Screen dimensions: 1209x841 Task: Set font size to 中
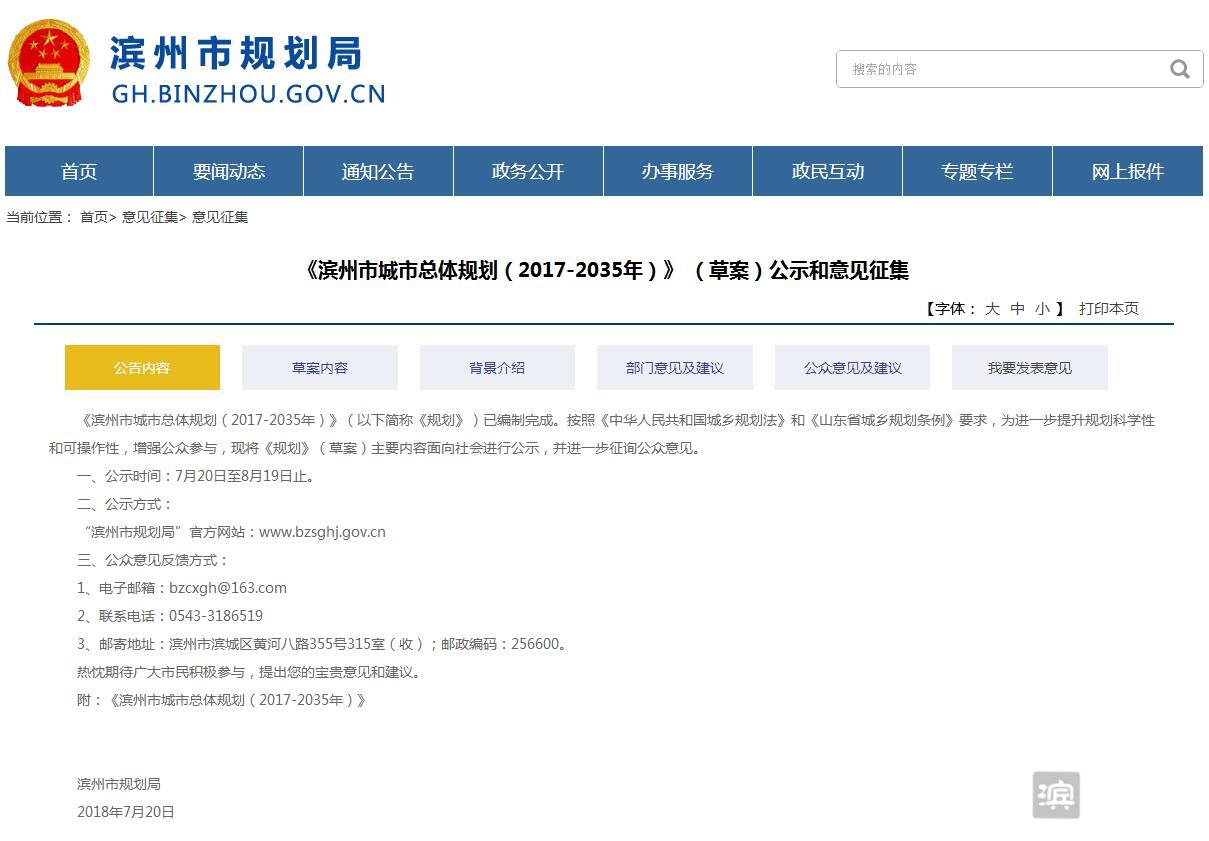point(1017,308)
